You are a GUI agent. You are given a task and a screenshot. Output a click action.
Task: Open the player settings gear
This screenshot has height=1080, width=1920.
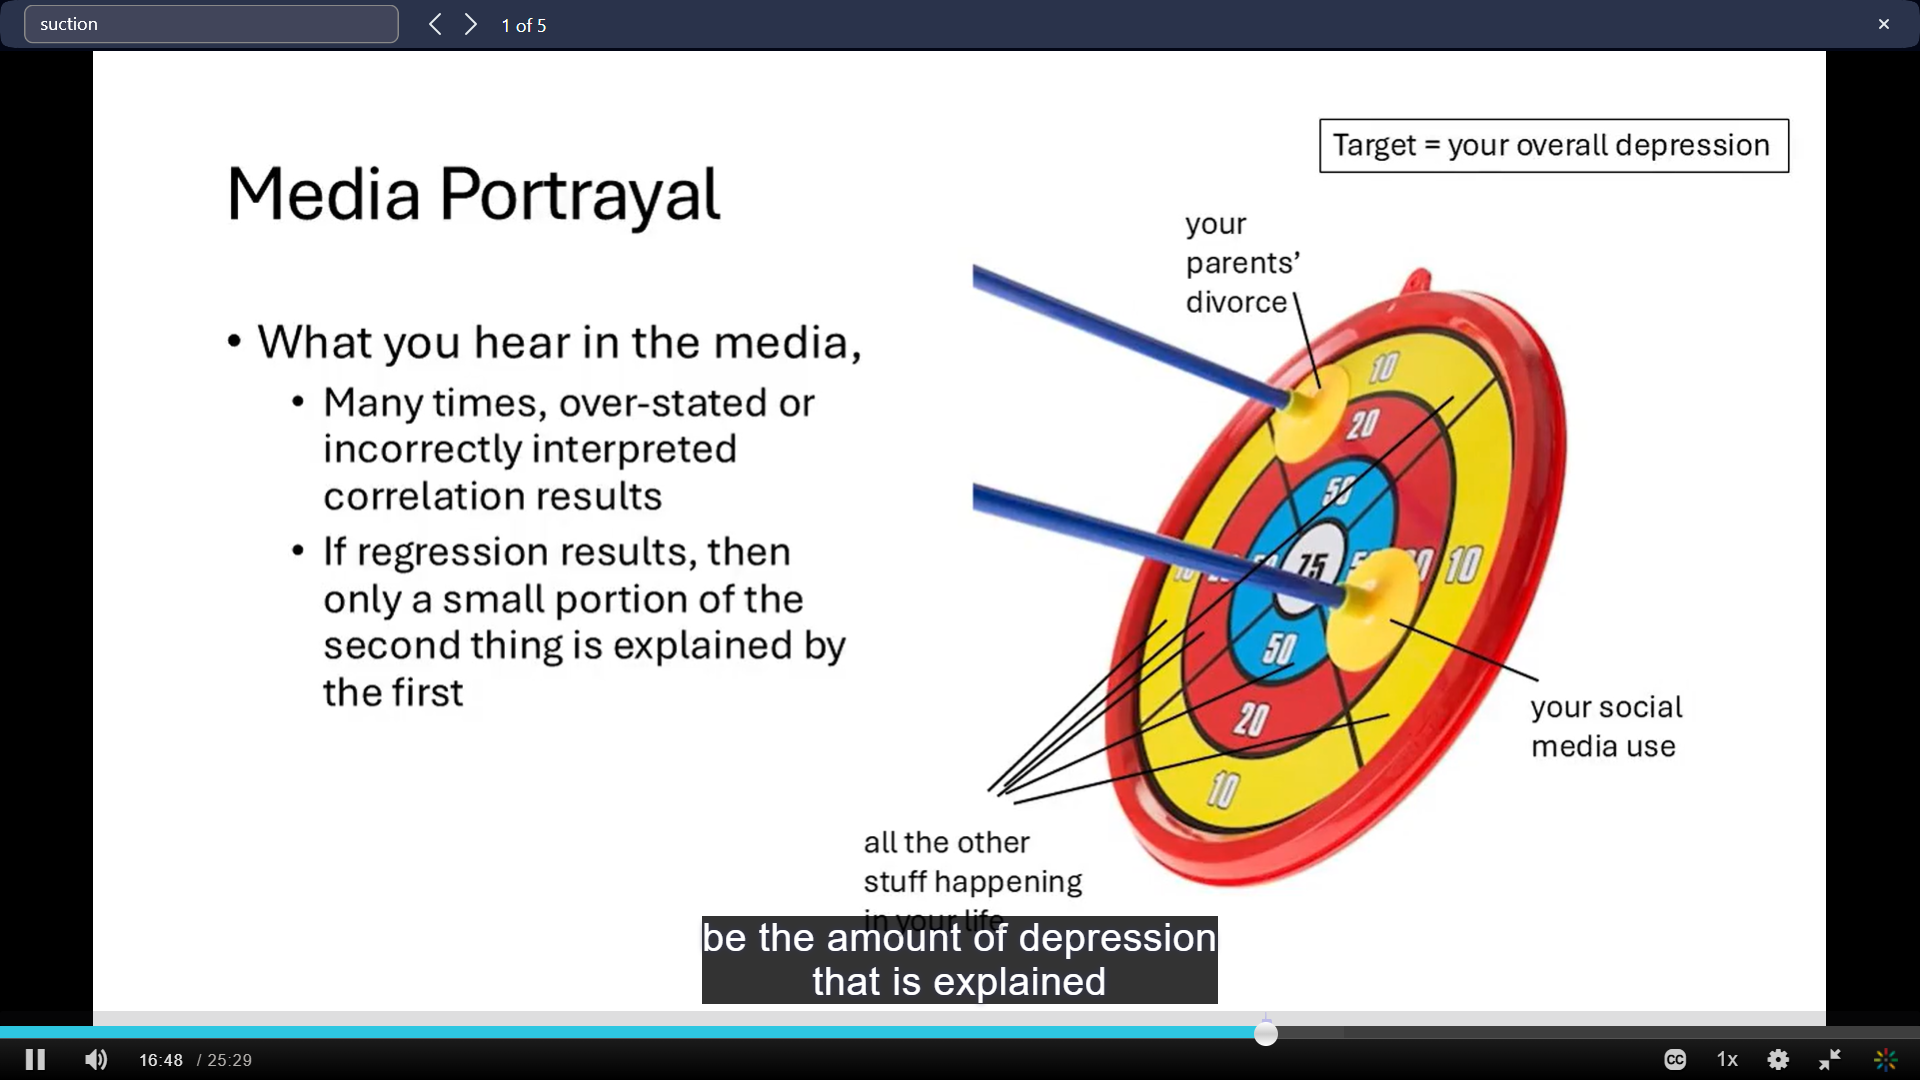point(1778,1060)
